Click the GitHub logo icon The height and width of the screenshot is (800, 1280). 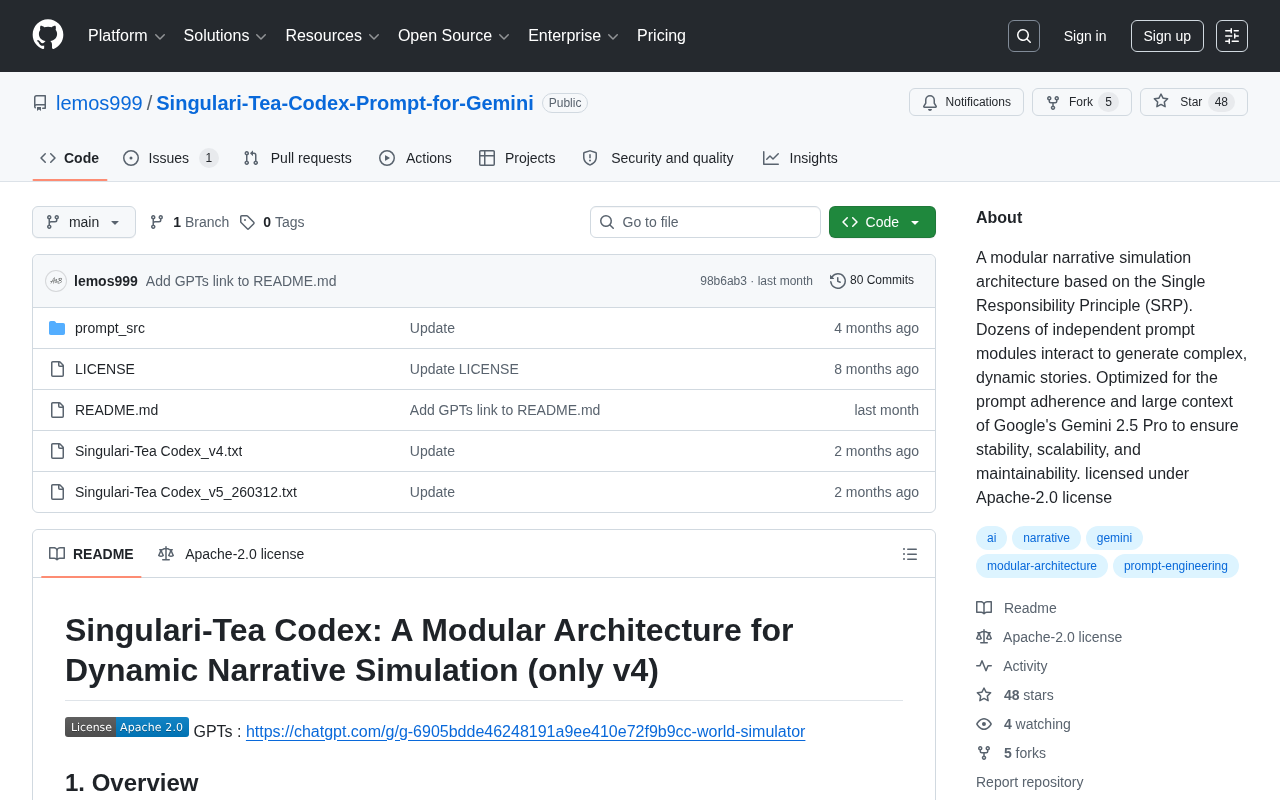[x=48, y=35]
